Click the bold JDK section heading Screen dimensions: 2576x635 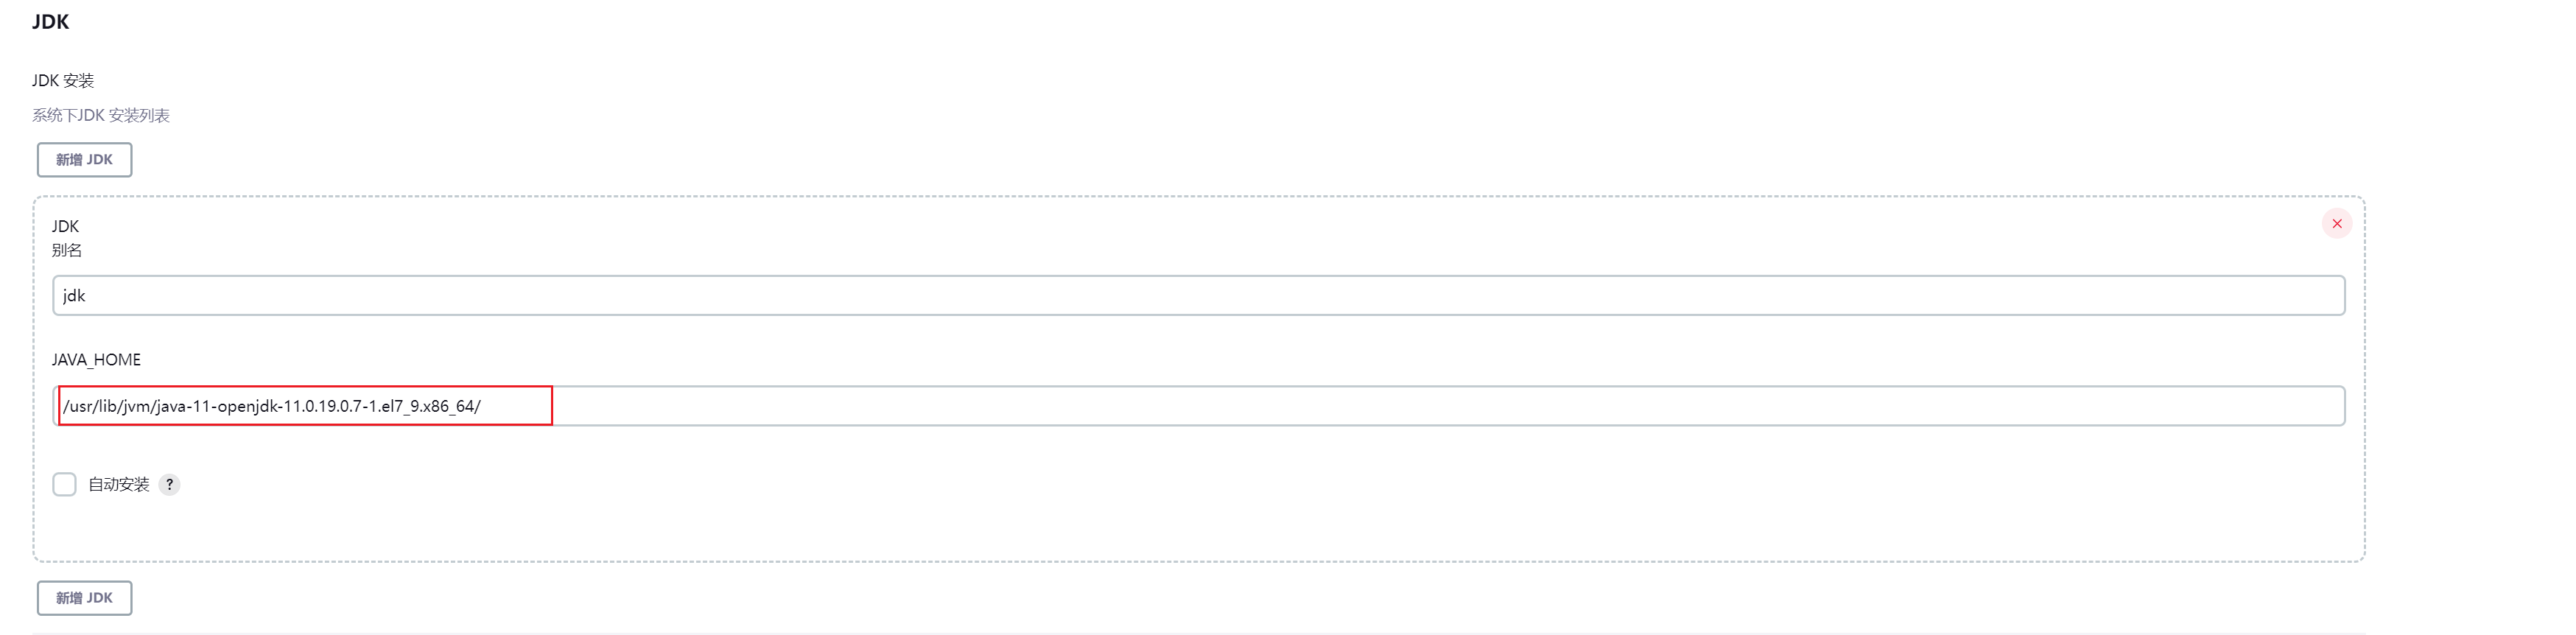(51, 22)
